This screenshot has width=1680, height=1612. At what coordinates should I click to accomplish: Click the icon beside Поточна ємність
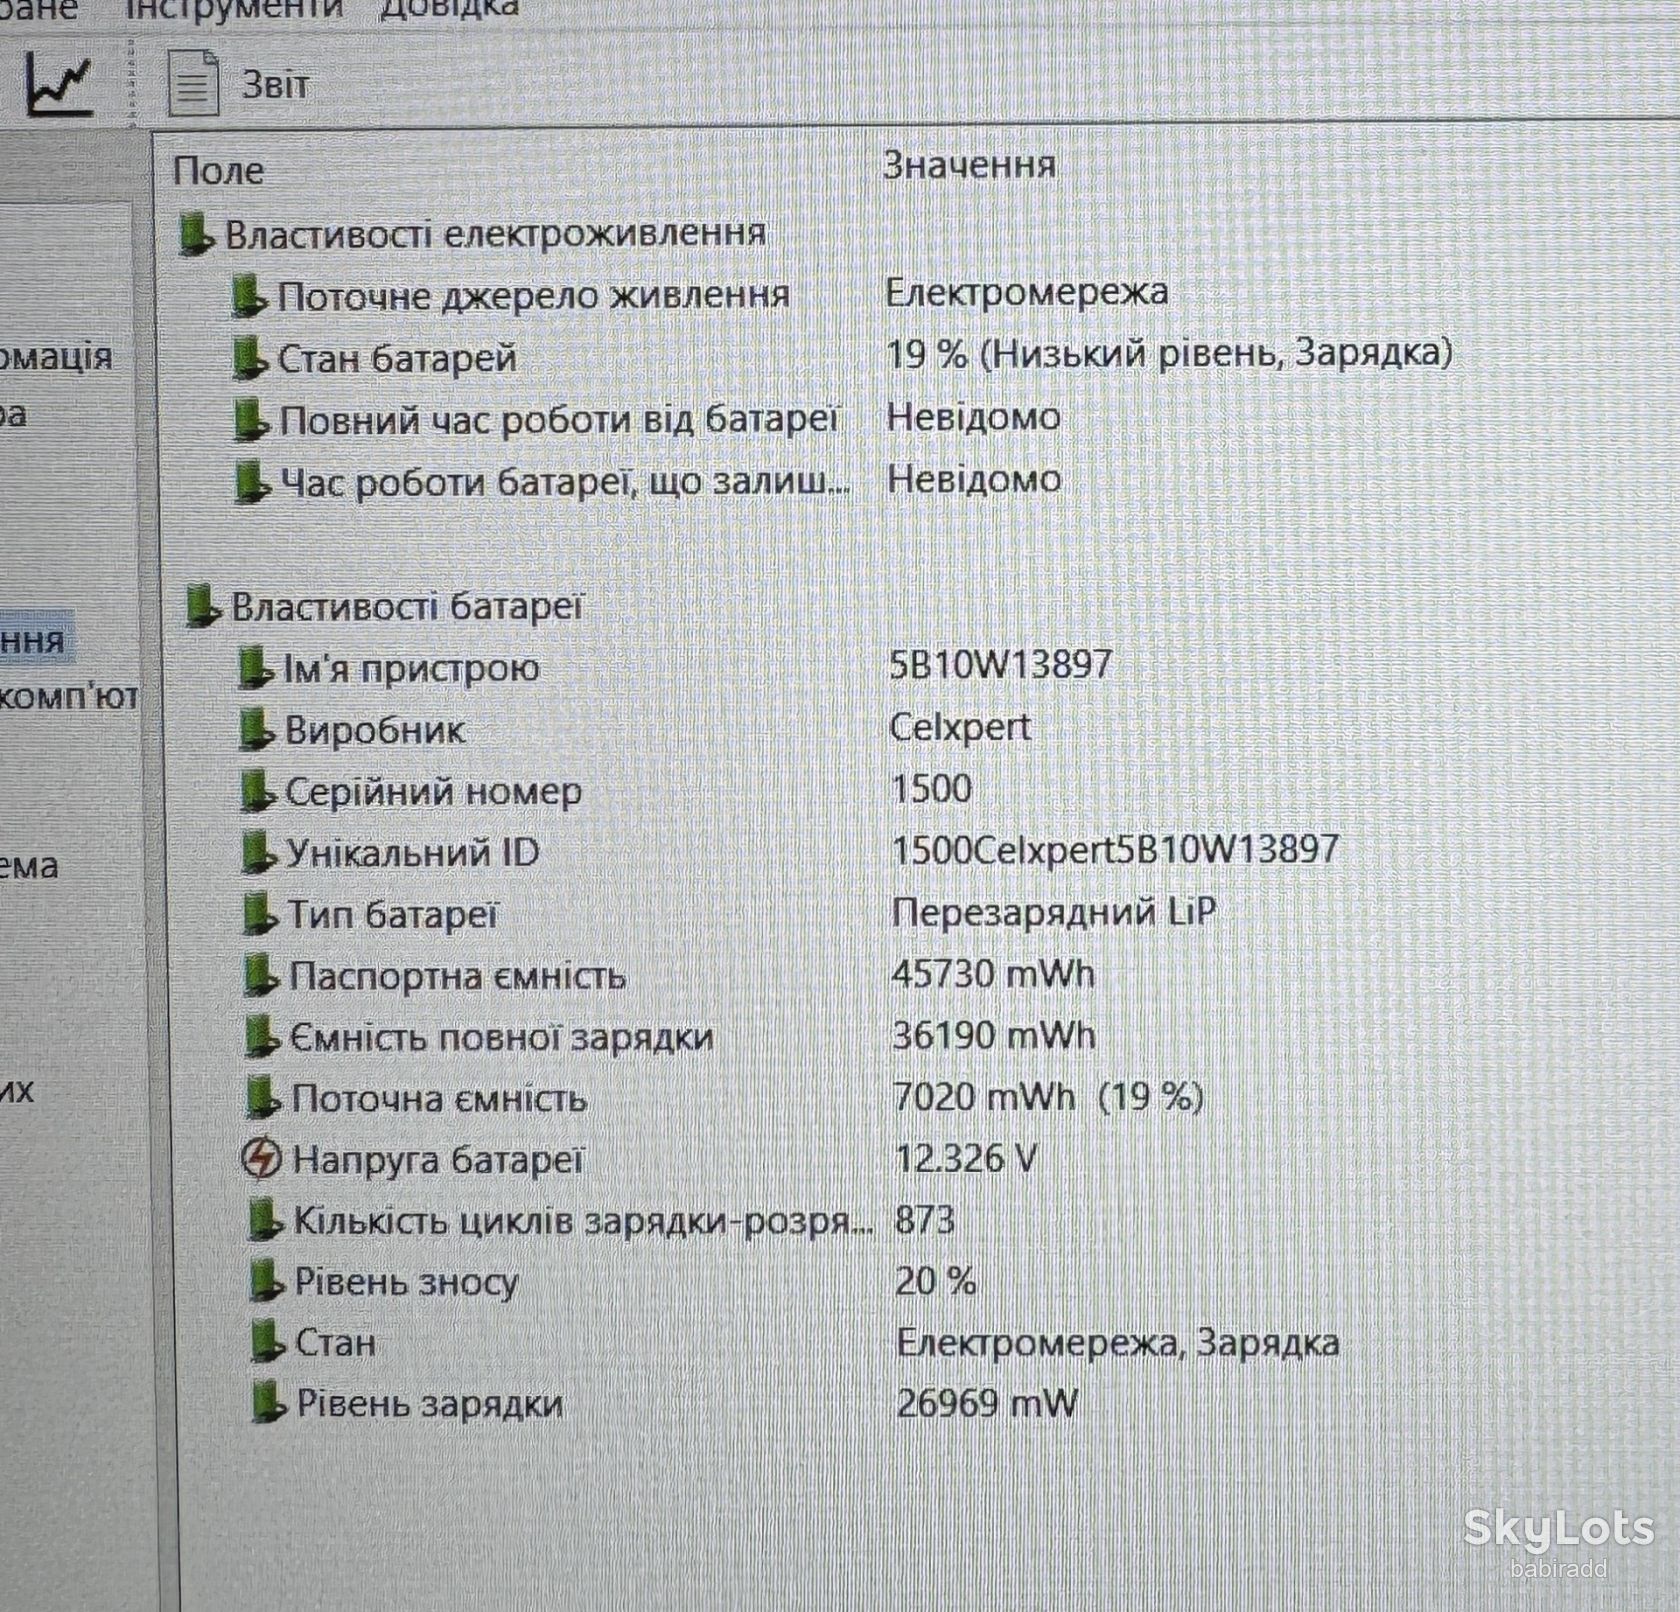coord(262,1100)
